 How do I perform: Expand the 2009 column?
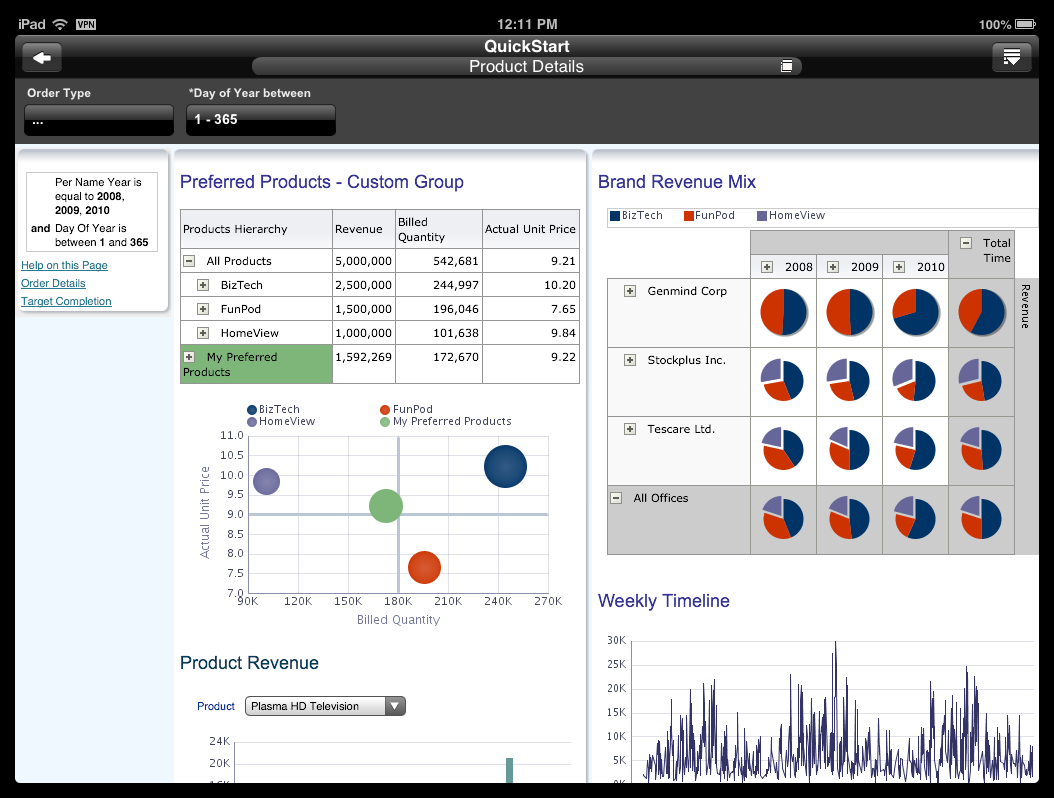(x=833, y=267)
